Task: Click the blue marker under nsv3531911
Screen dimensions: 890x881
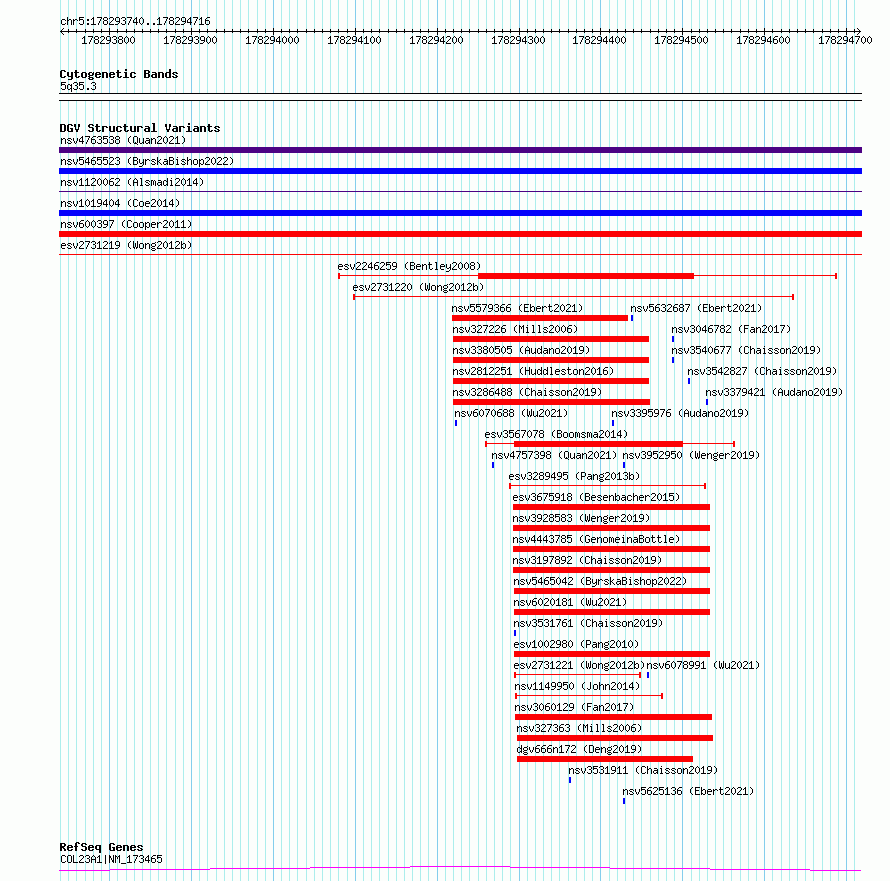Action: (x=570, y=780)
